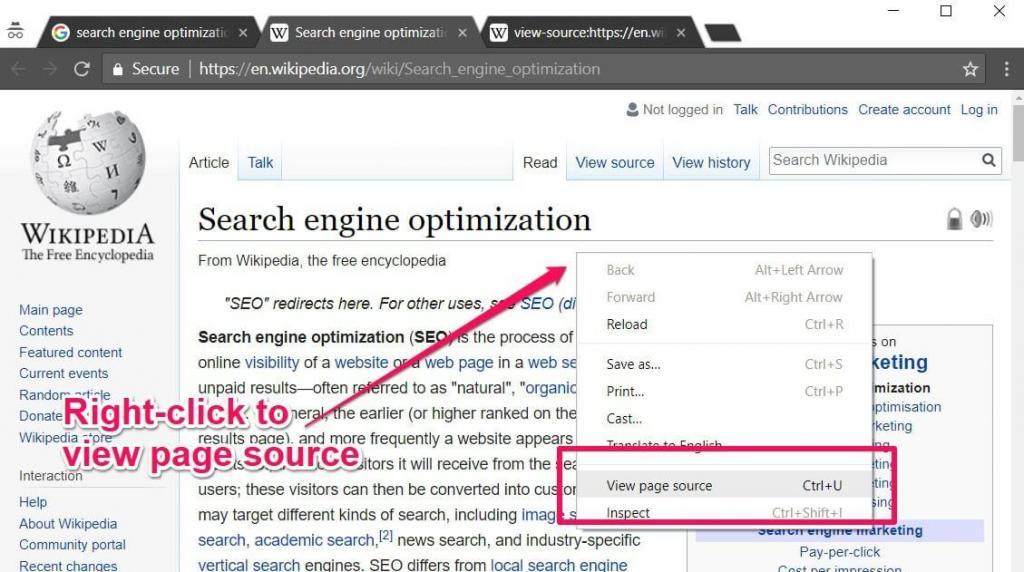Select the Read tab

539,163
